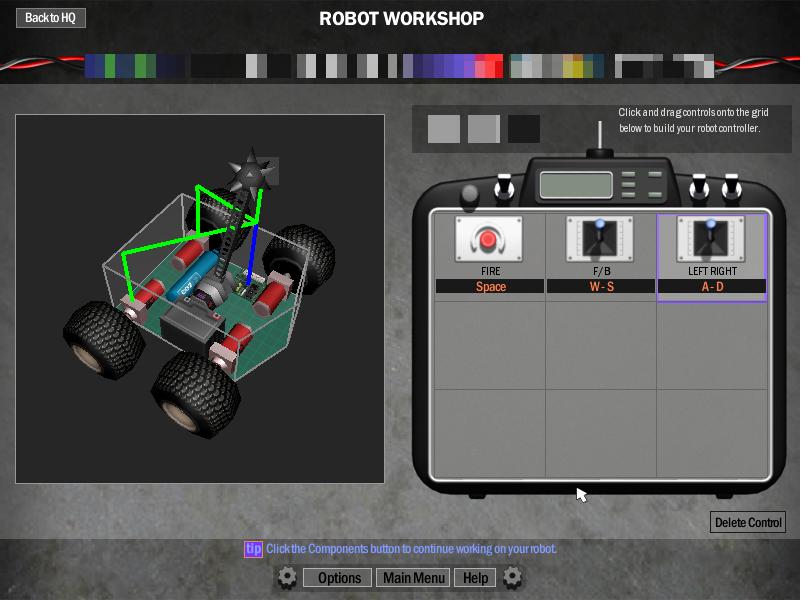Click the FIRE button control icon
This screenshot has height=600, width=801.
[489, 239]
